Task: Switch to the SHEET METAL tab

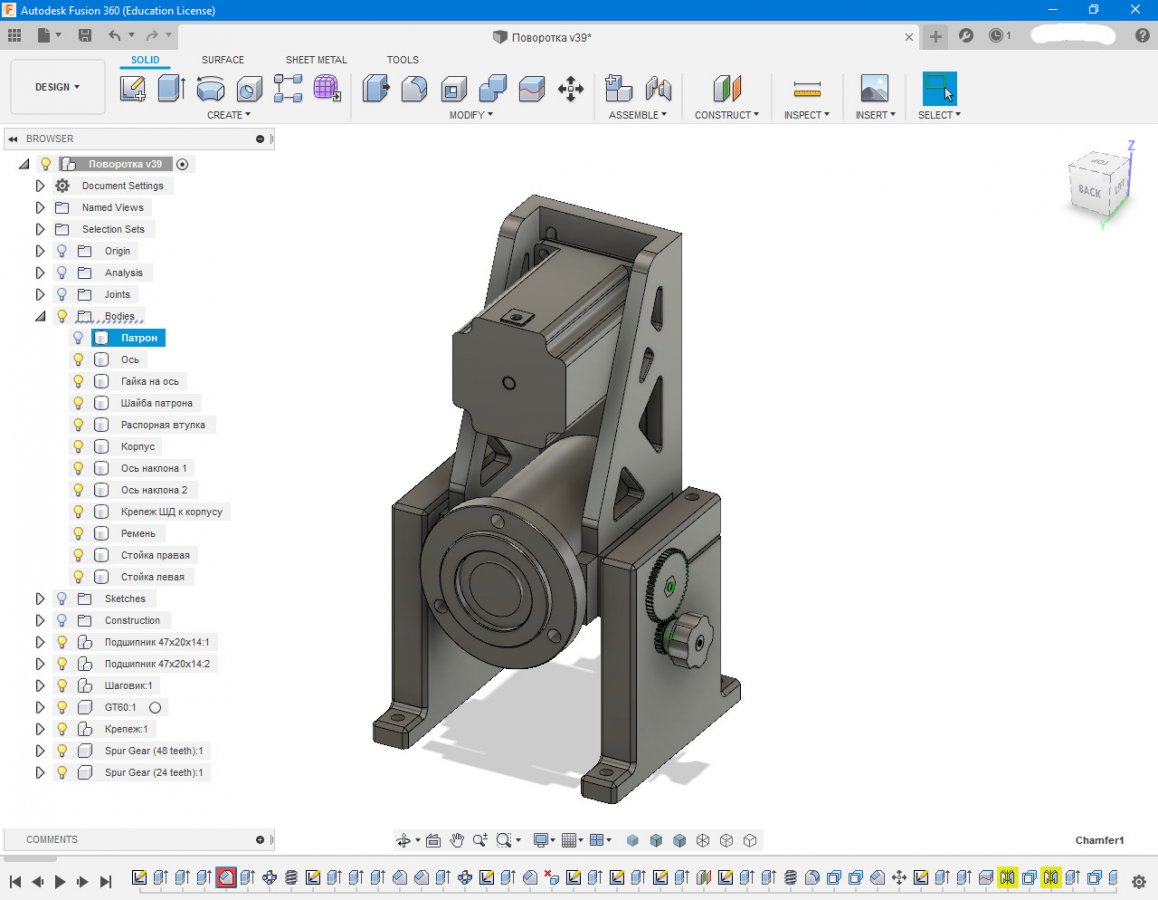Action: coord(316,60)
